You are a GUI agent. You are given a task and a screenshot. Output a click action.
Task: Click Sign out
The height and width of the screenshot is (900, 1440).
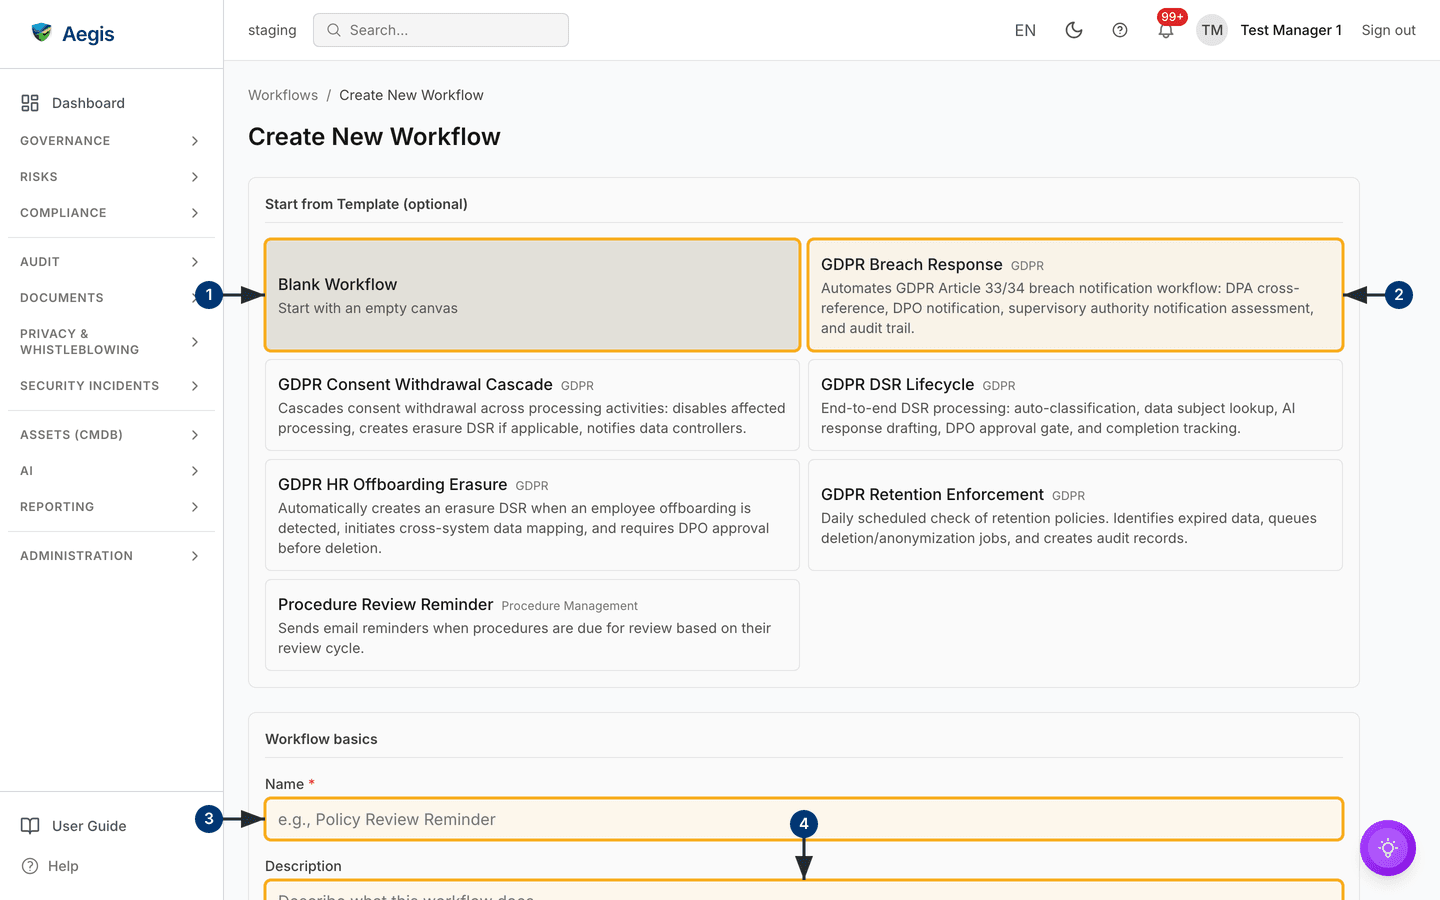[x=1388, y=30]
